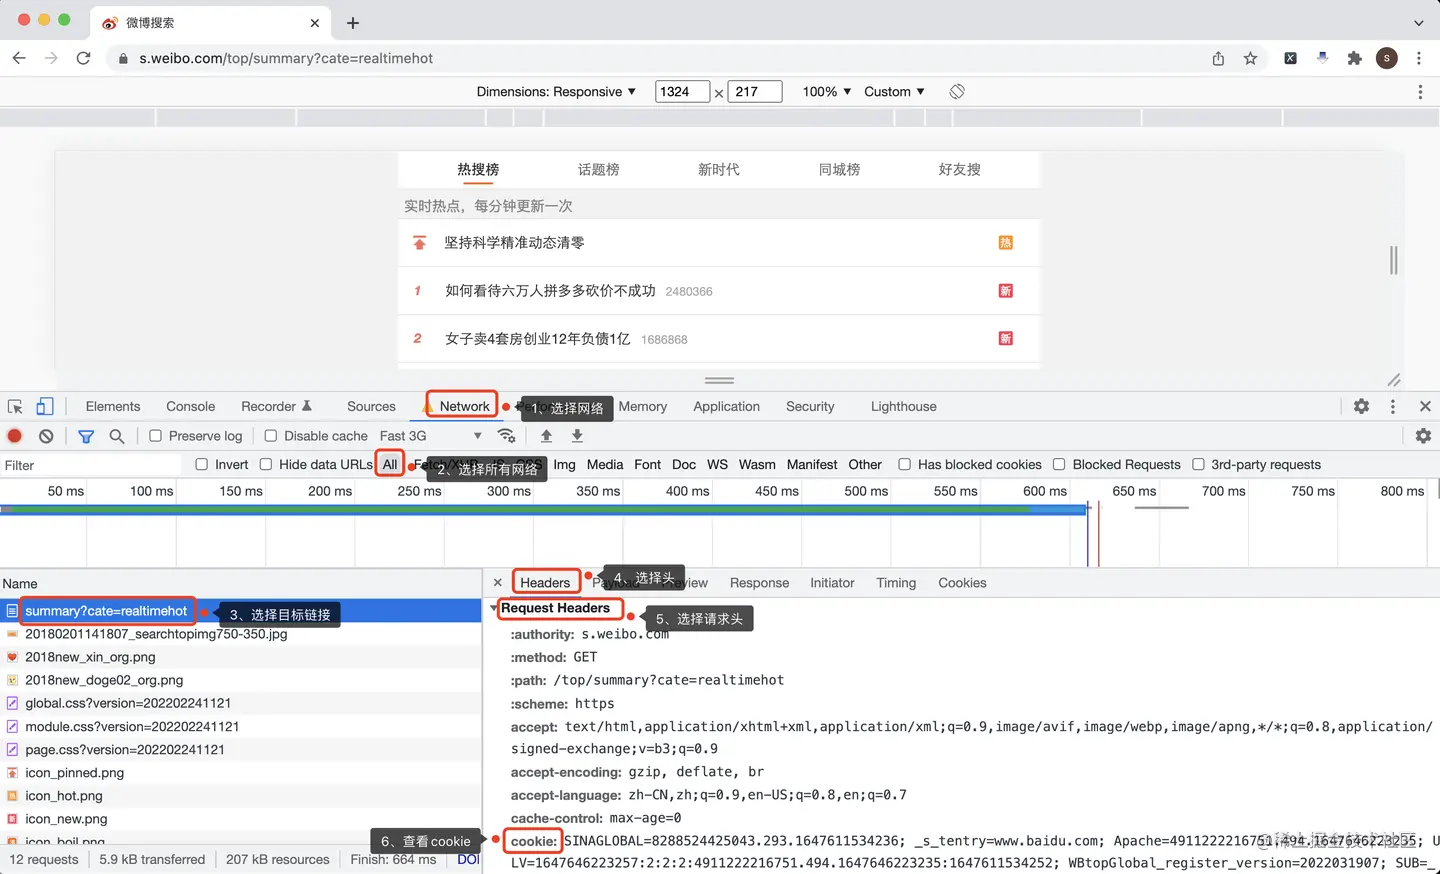
Task: Toggle the device toolbar icon
Action: coord(45,406)
